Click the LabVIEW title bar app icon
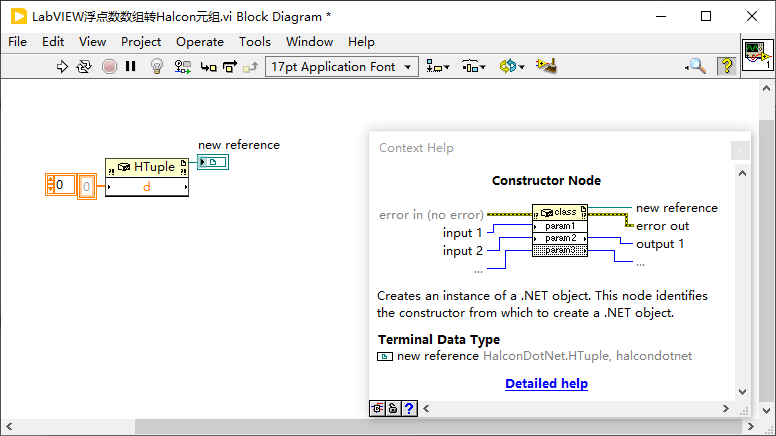Viewport: 776px width, 436px height. click(19, 16)
